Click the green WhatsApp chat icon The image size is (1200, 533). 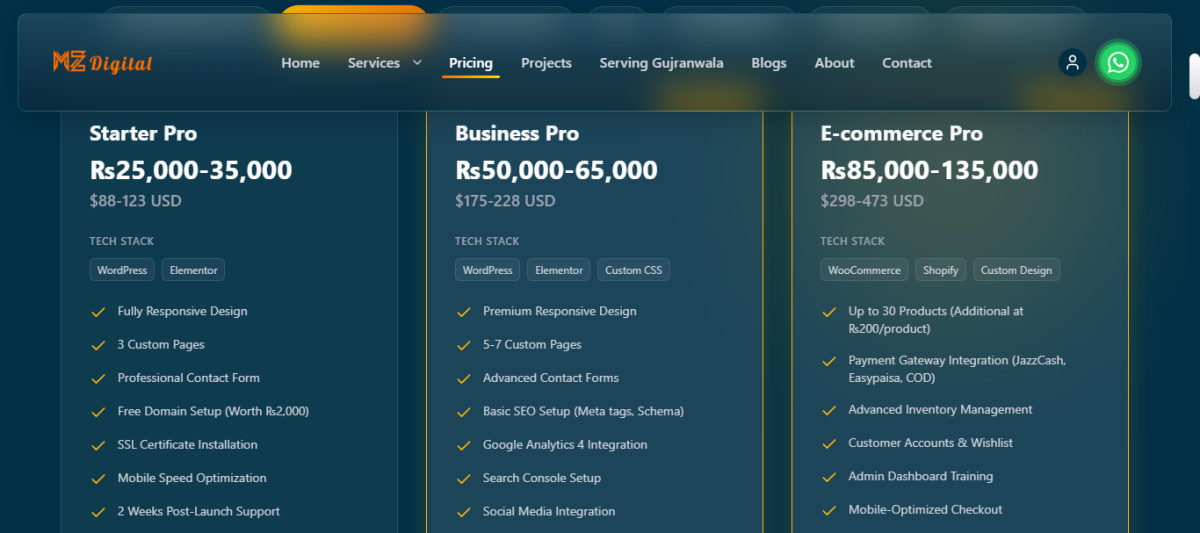pyautogui.click(x=1118, y=63)
